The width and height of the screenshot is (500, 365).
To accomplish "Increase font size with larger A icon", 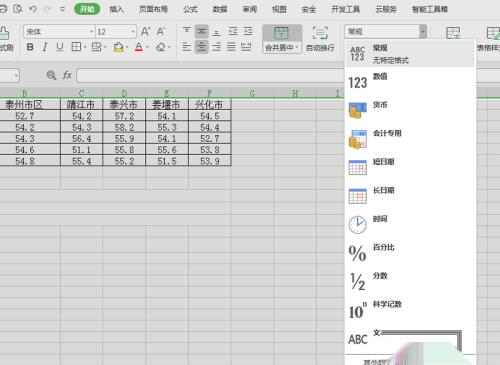I will point(145,32).
